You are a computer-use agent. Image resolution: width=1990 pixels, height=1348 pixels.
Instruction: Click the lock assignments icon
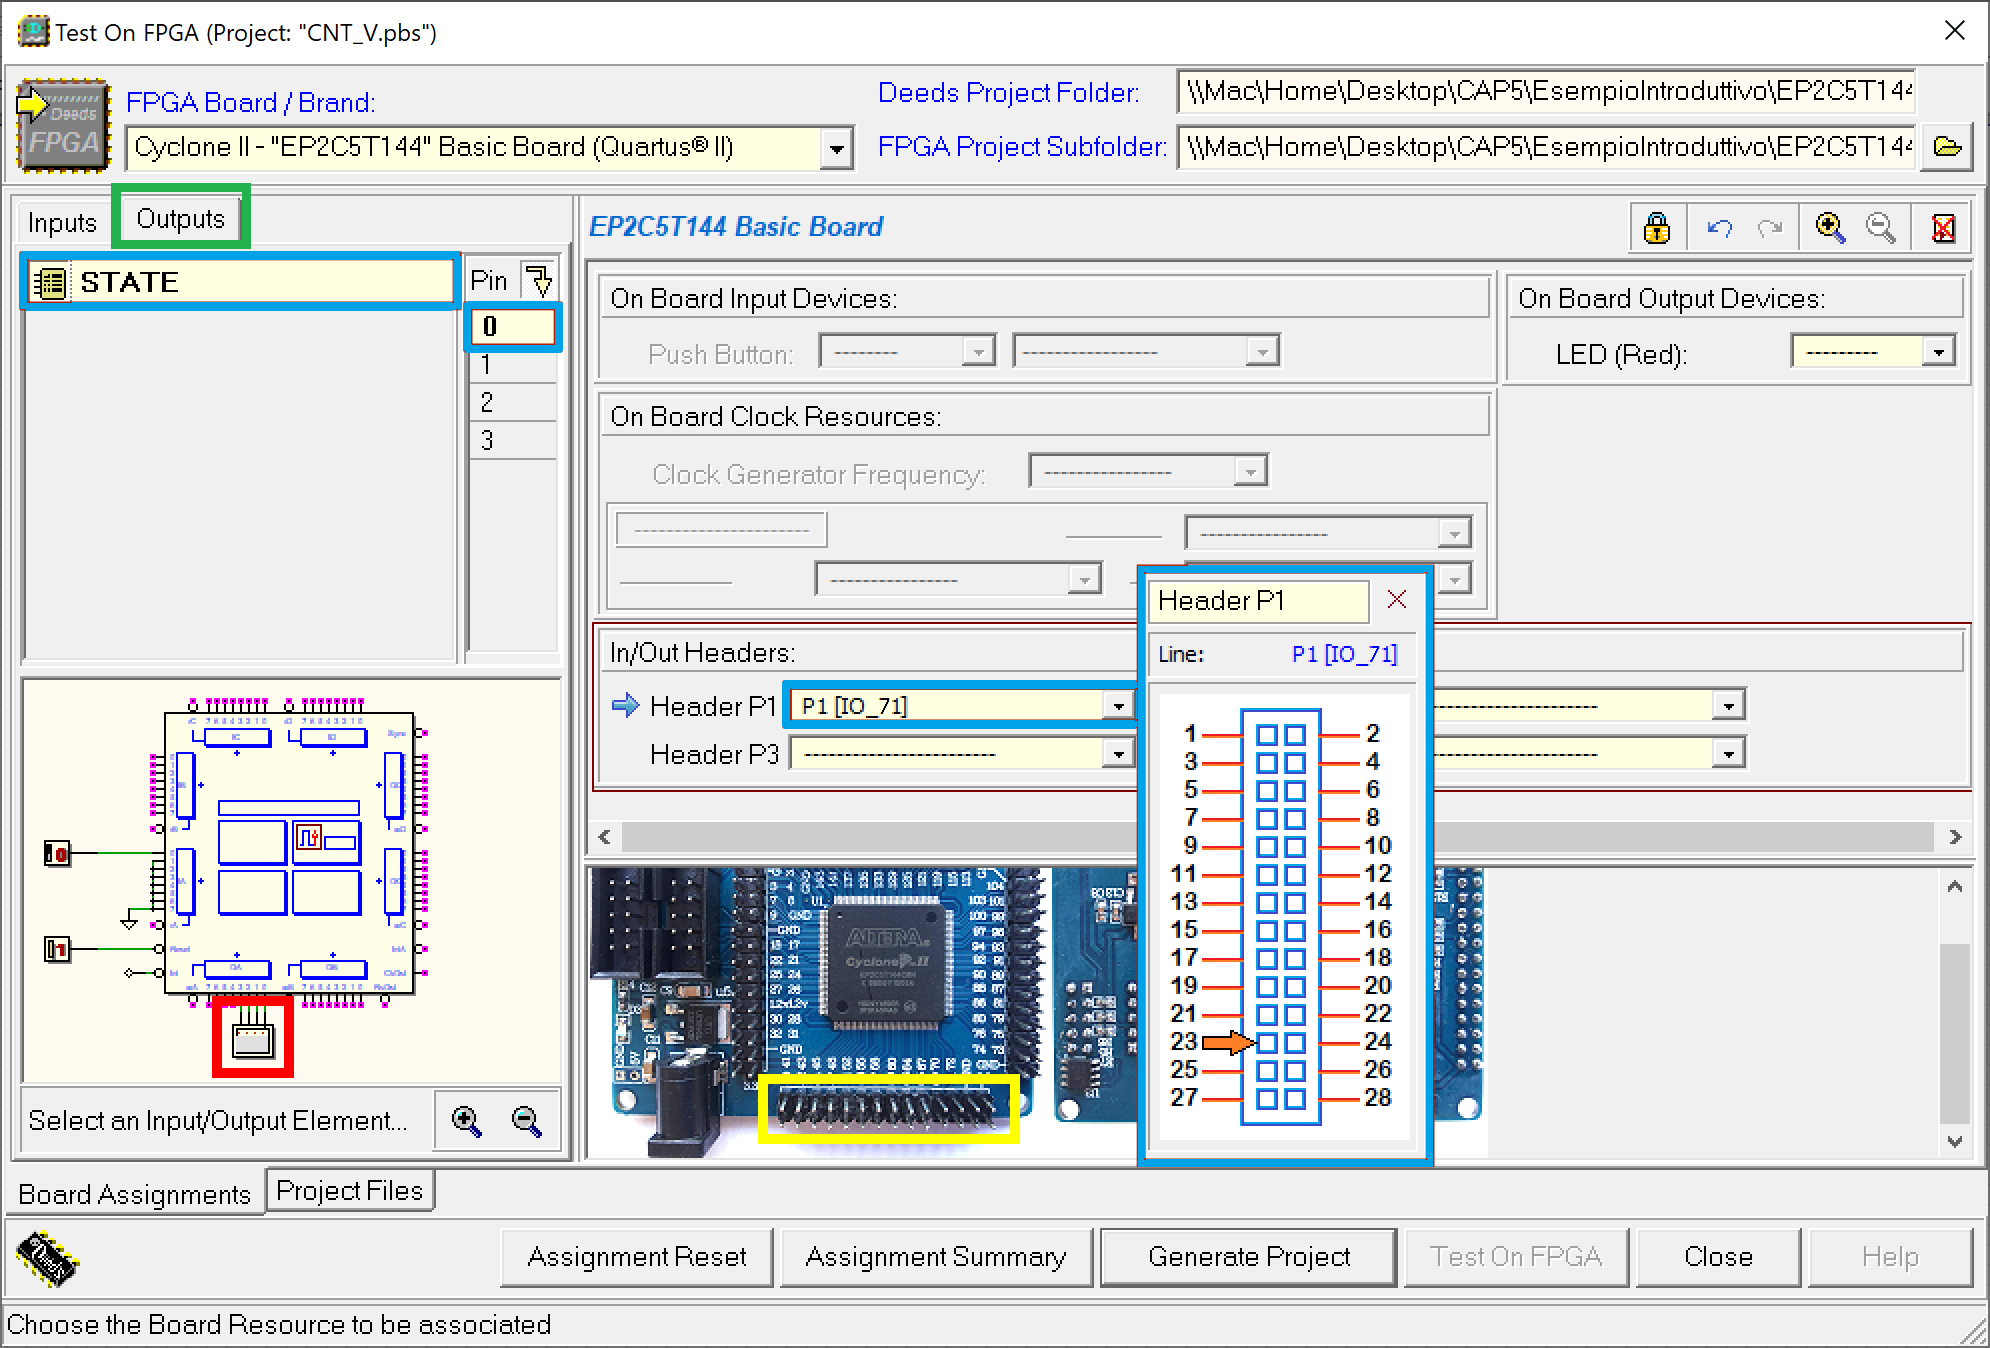[1657, 228]
